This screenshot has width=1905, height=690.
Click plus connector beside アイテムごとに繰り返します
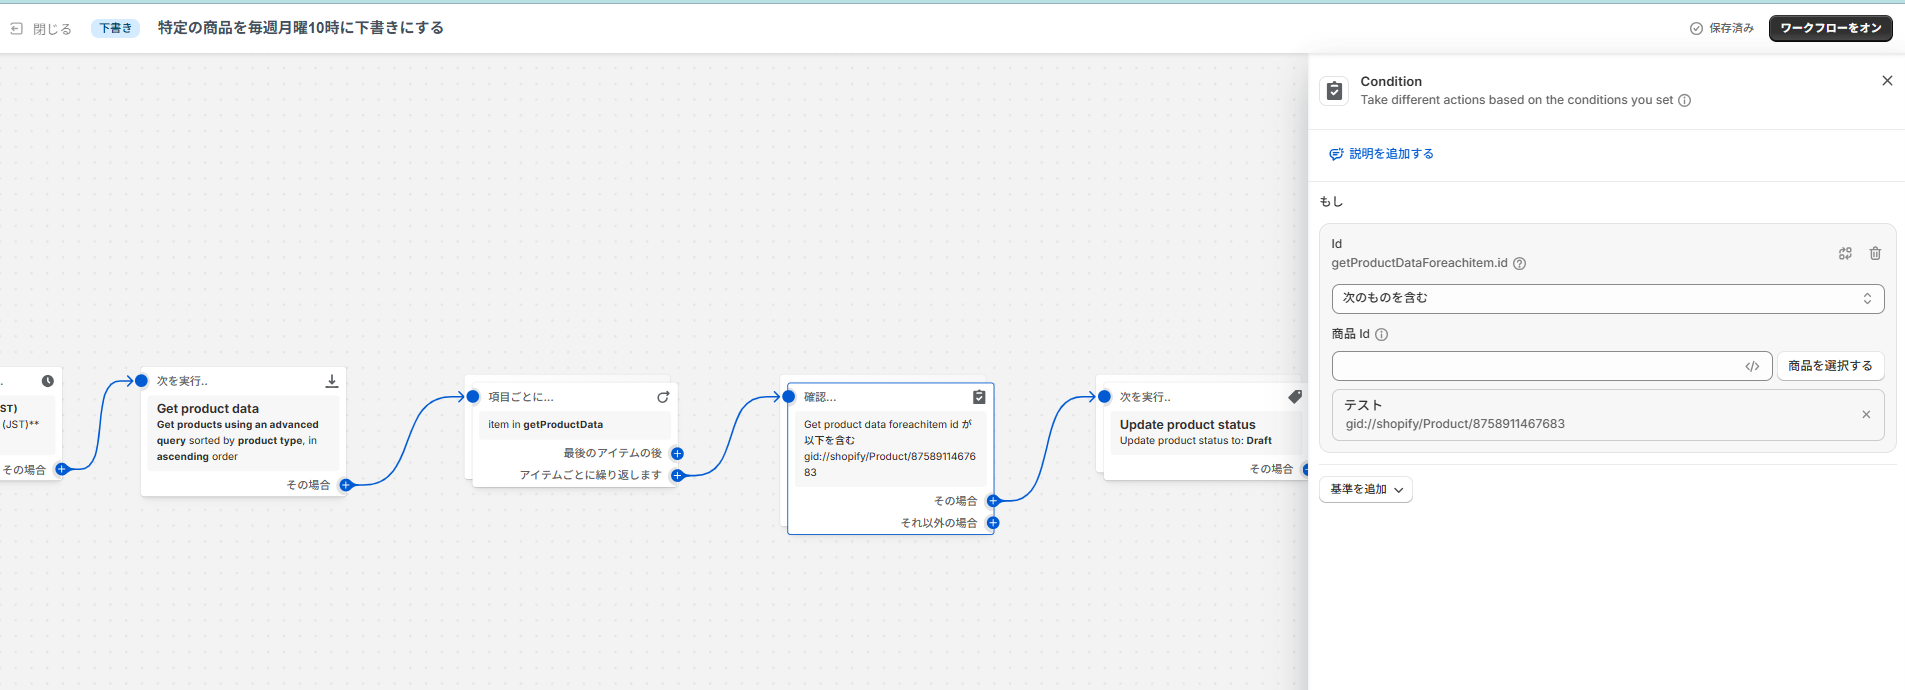pos(677,475)
